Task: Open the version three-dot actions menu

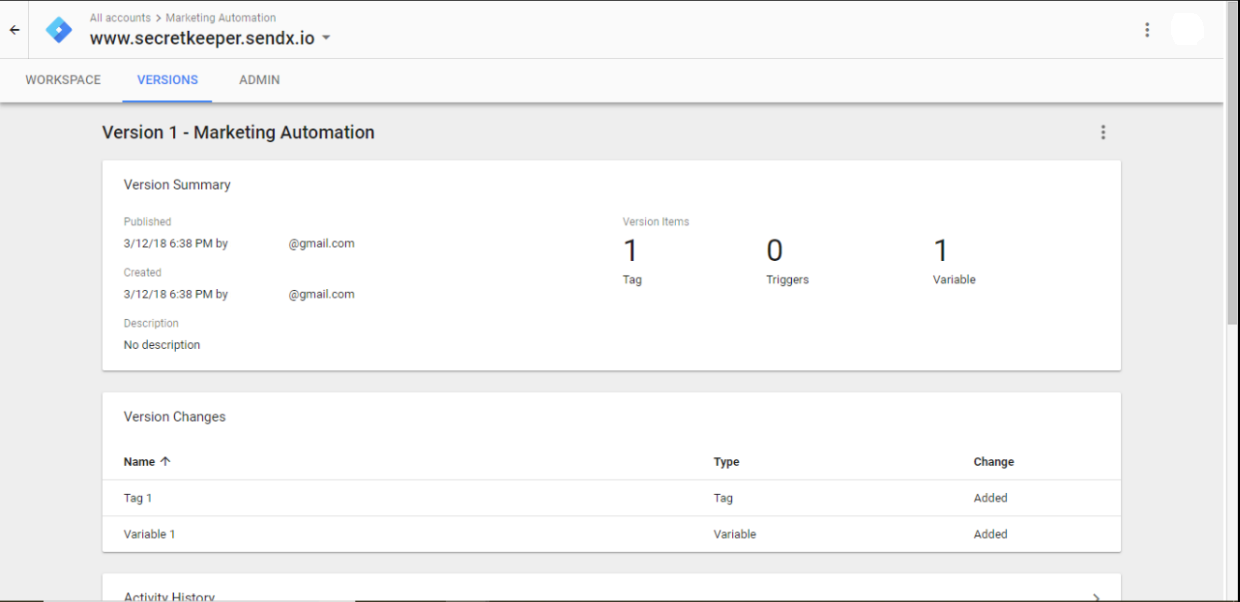Action: coord(1103,132)
